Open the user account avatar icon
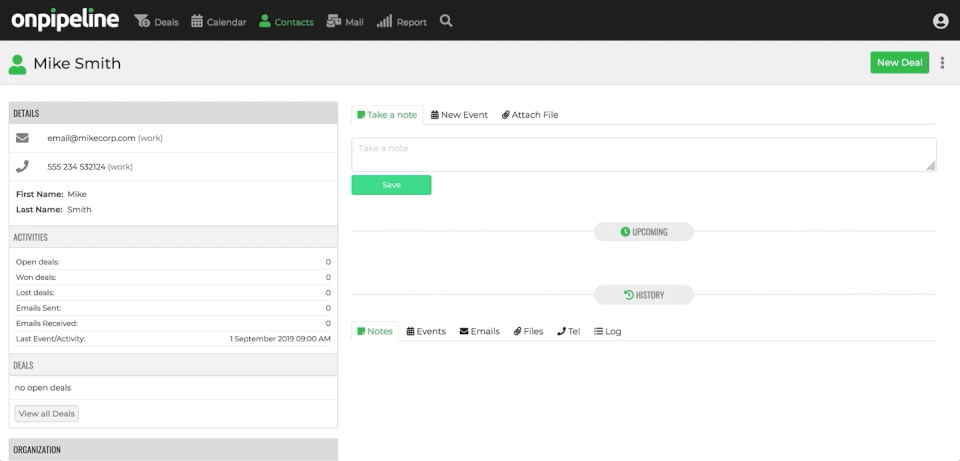This screenshot has height=461, width=960. (x=940, y=21)
